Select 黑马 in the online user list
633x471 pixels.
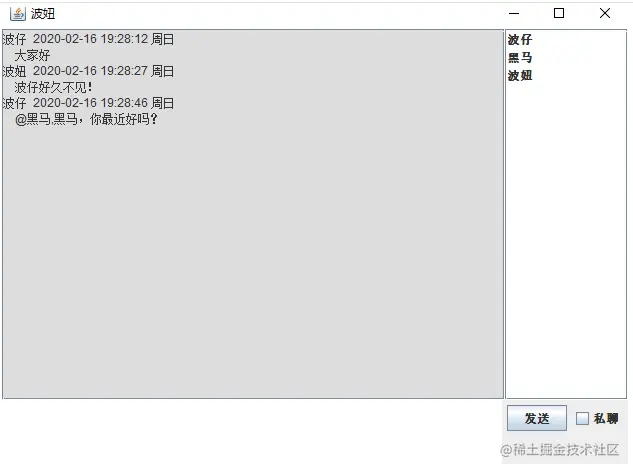(520, 58)
